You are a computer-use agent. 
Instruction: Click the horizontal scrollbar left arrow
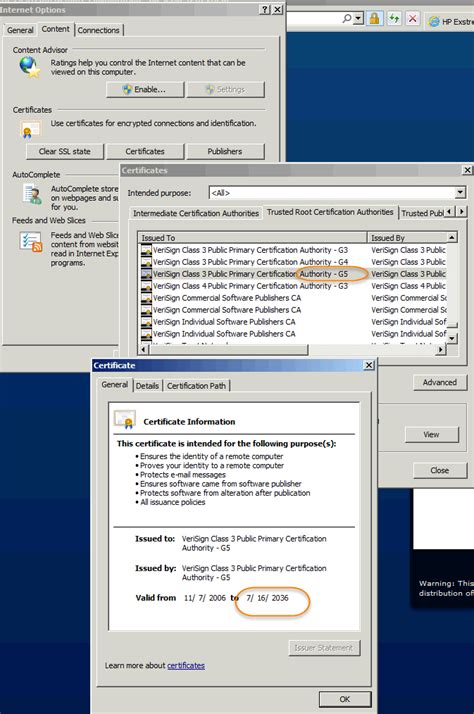[144, 349]
